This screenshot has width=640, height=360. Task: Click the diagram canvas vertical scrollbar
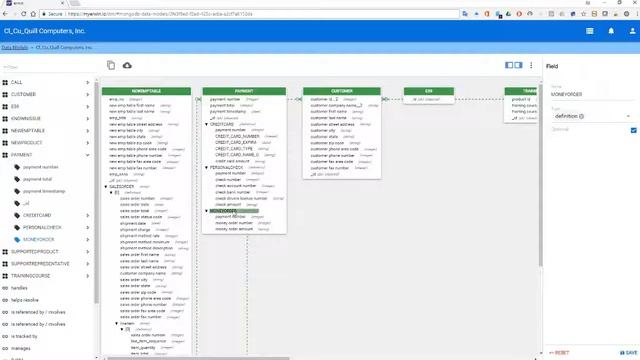[540, 176]
